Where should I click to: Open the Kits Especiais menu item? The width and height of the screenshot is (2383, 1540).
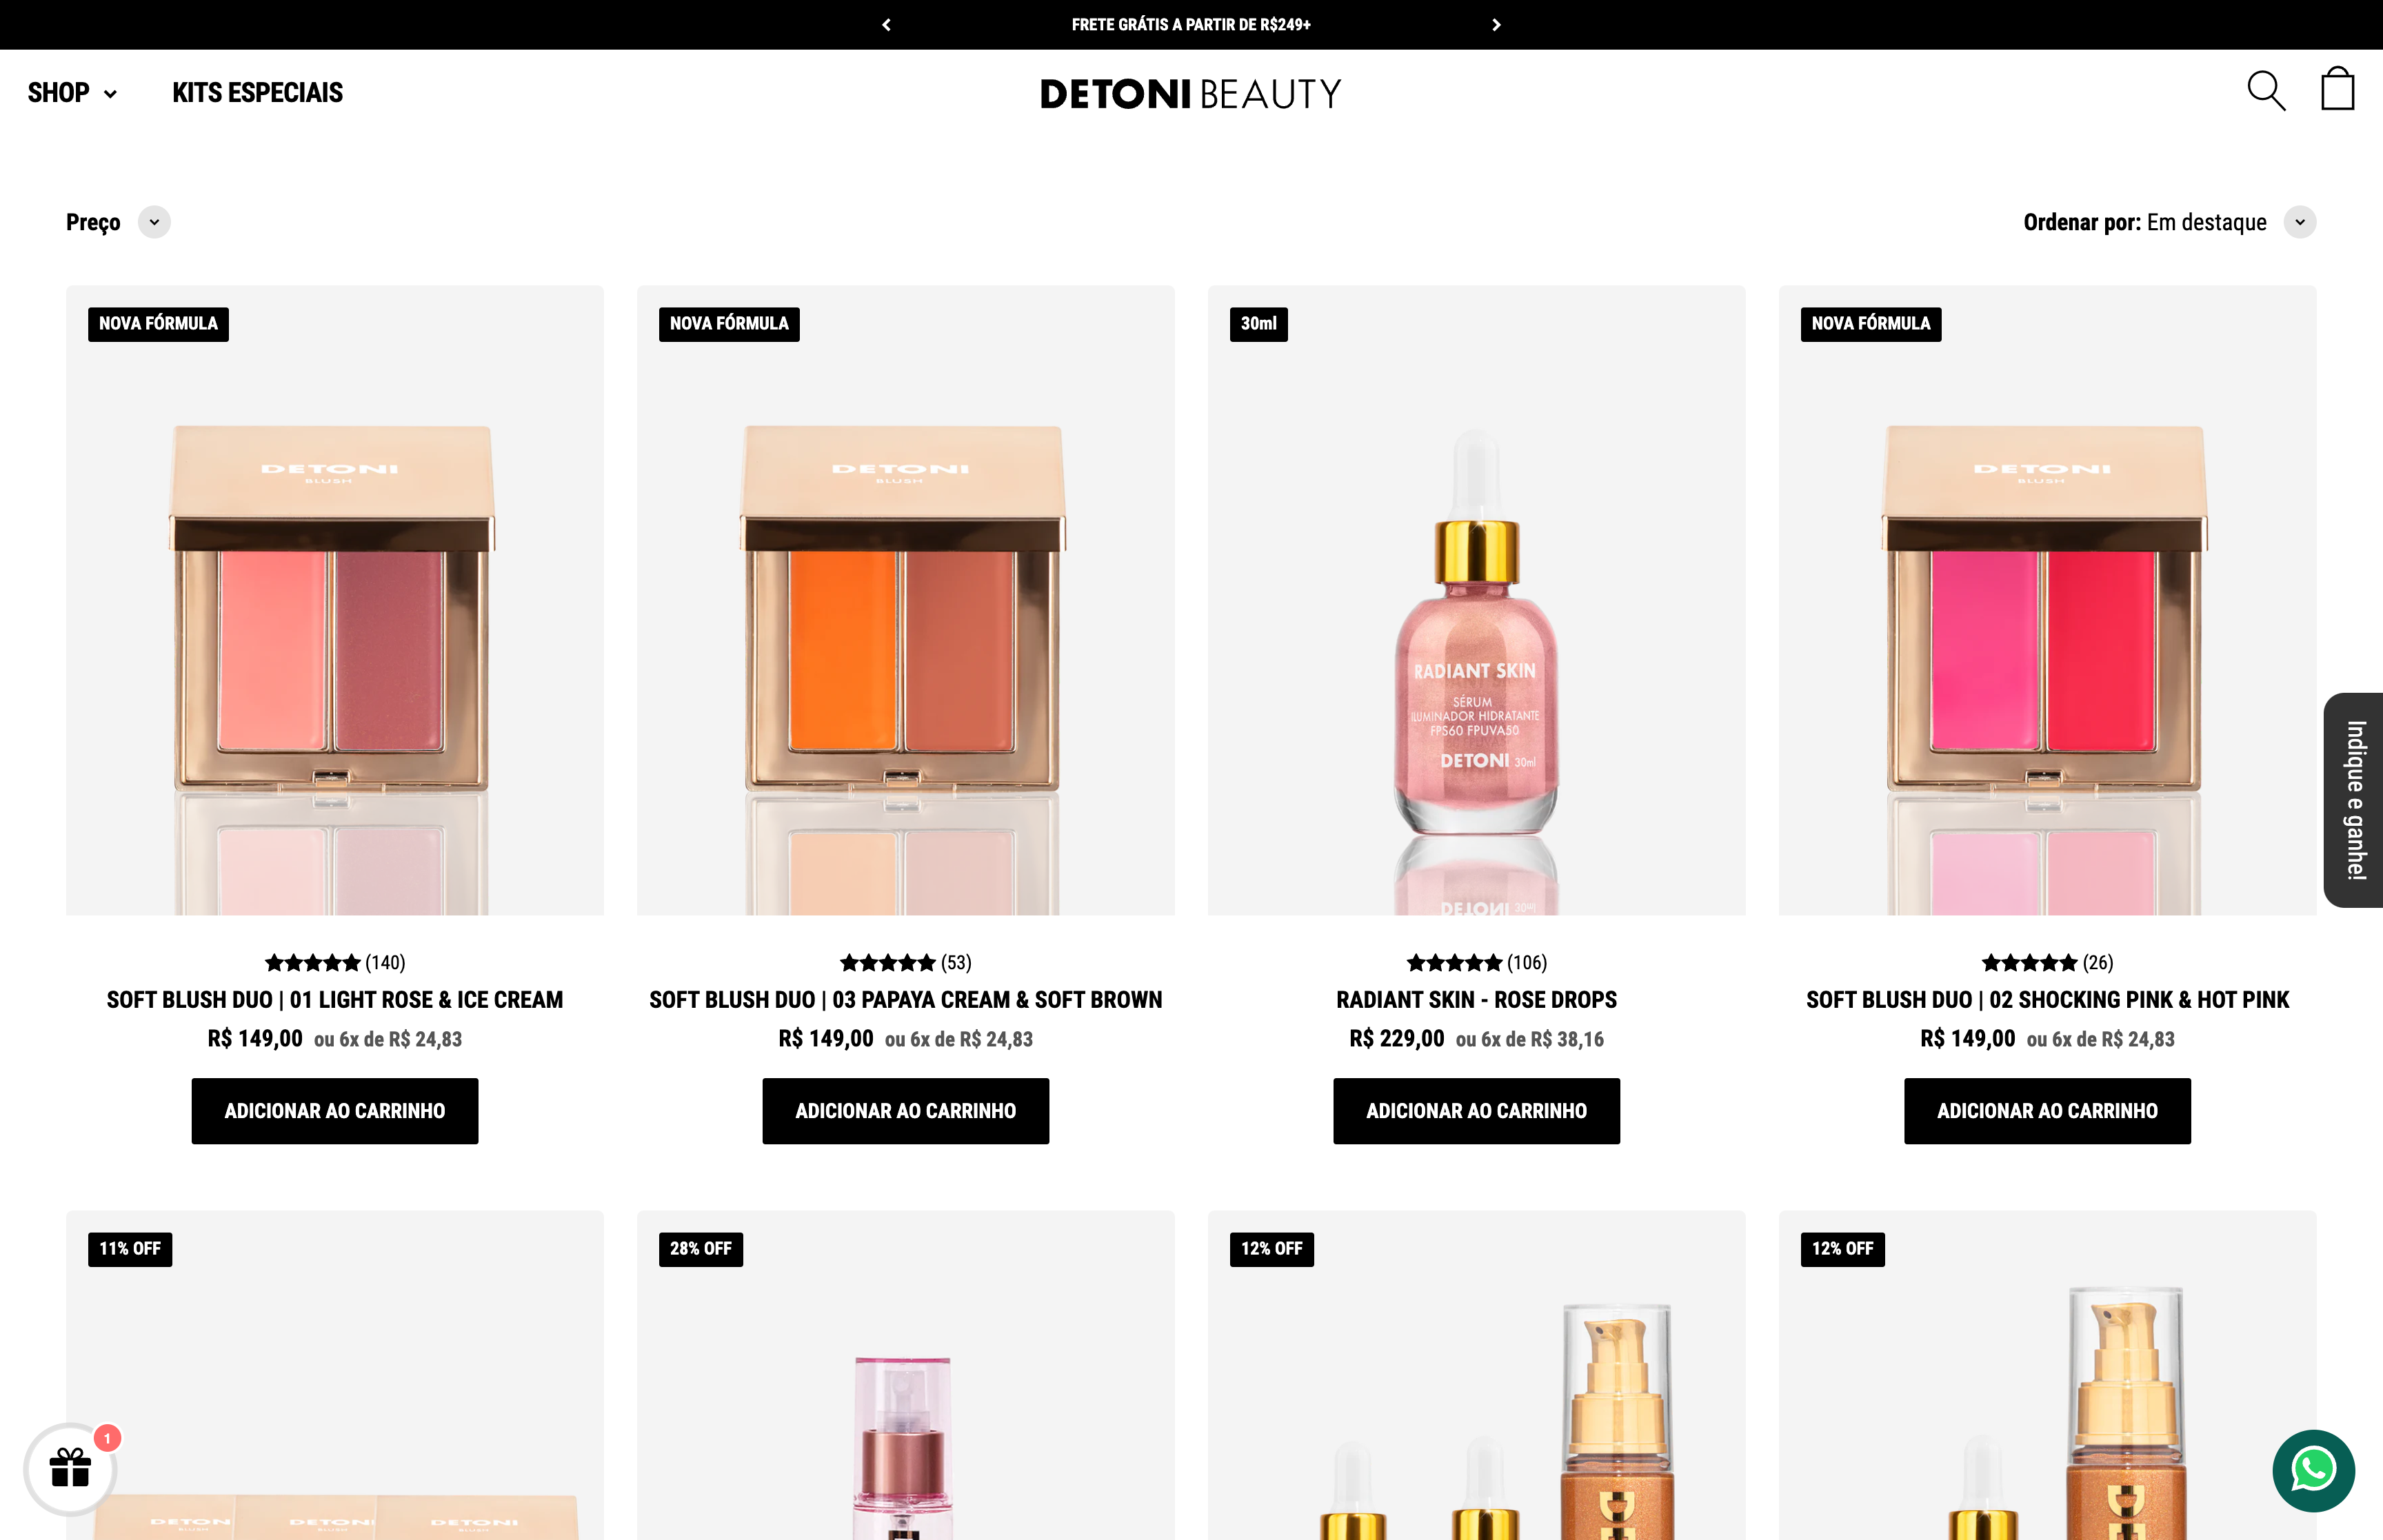coord(257,93)
